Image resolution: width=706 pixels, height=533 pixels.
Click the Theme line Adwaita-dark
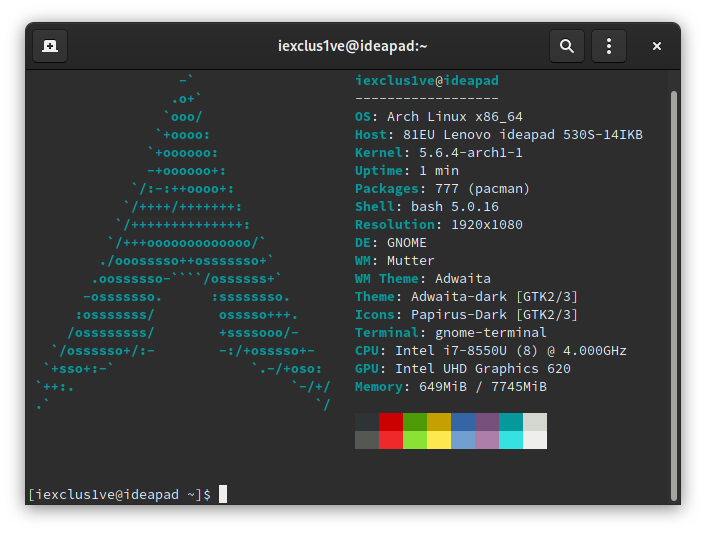click(x=466, y=297)
